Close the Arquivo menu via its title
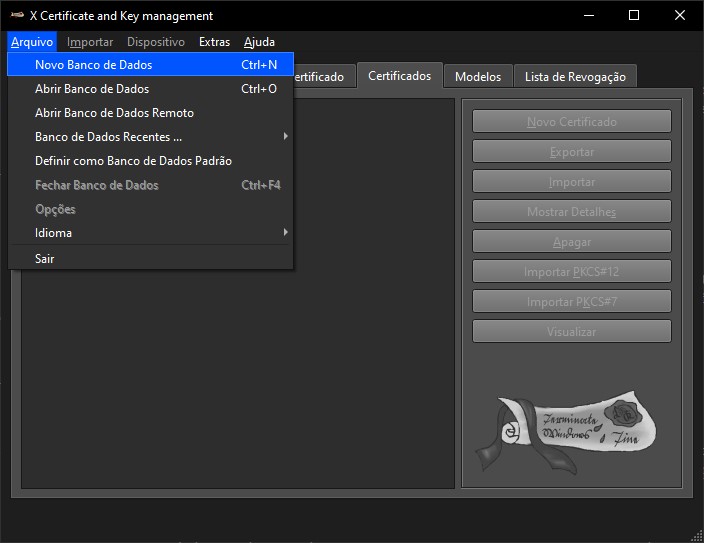Screen dimensions: 704x543 32,42
